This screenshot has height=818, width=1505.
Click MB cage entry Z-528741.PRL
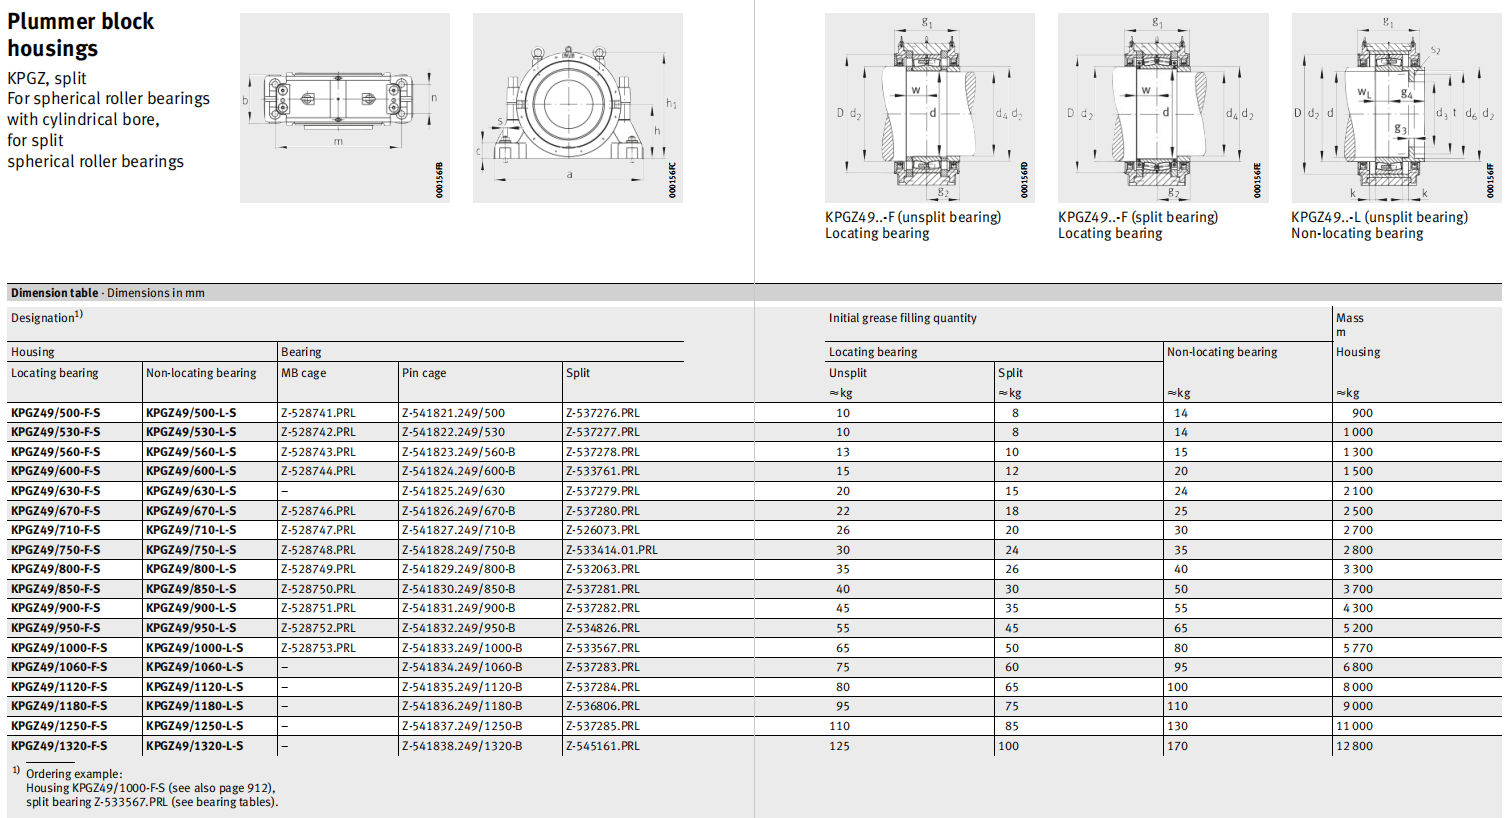[318, 413]
